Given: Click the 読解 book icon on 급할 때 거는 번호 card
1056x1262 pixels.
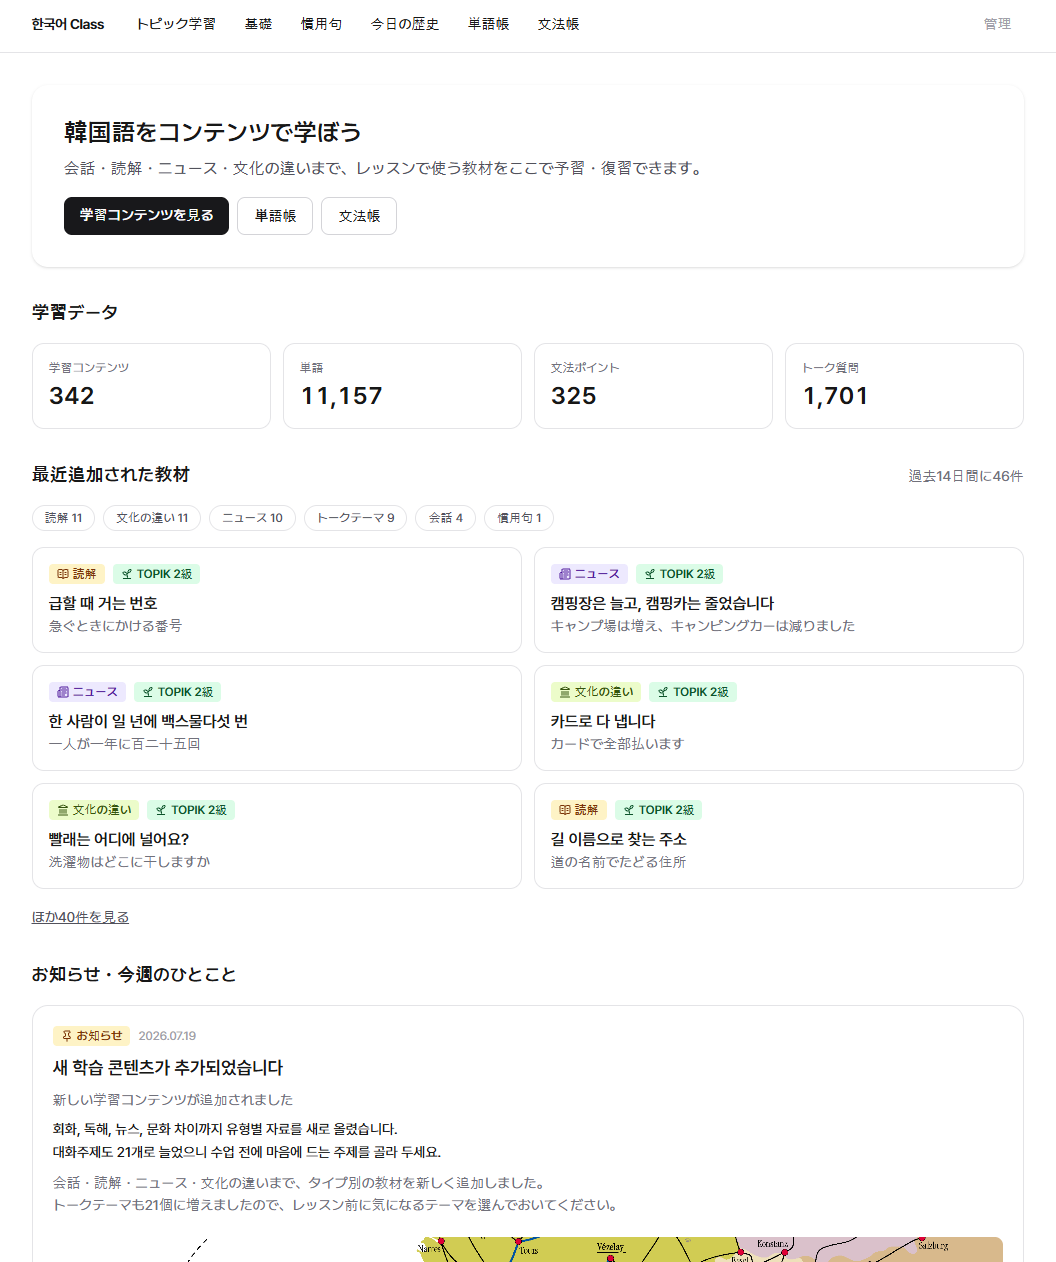Looking at the screenshot, I should (x=63, y=574).
